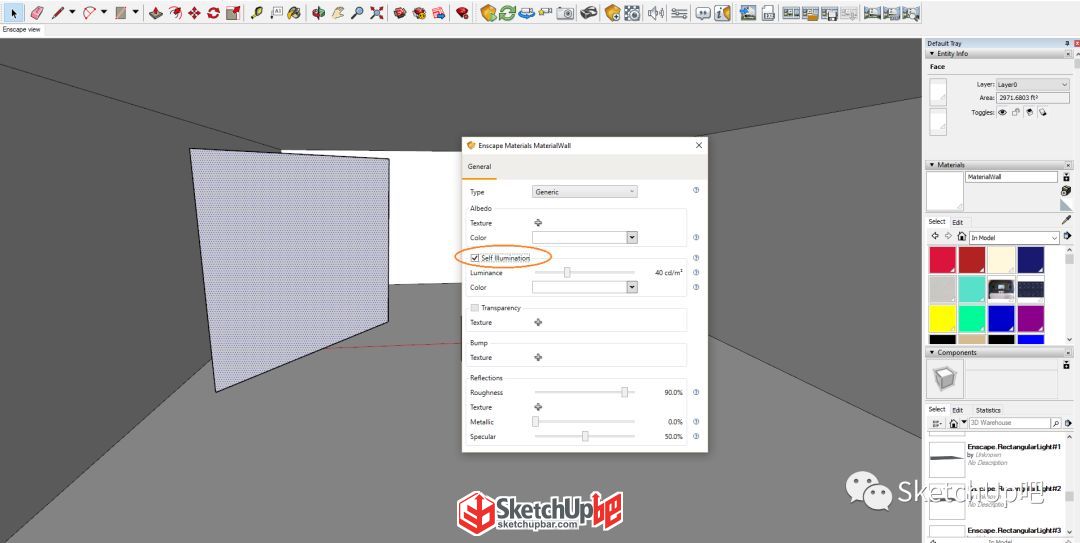This screenshot has height=543, width=1080.
Task: Toggle Enscape live updates sync icon
Action: (x=508, y=13)
